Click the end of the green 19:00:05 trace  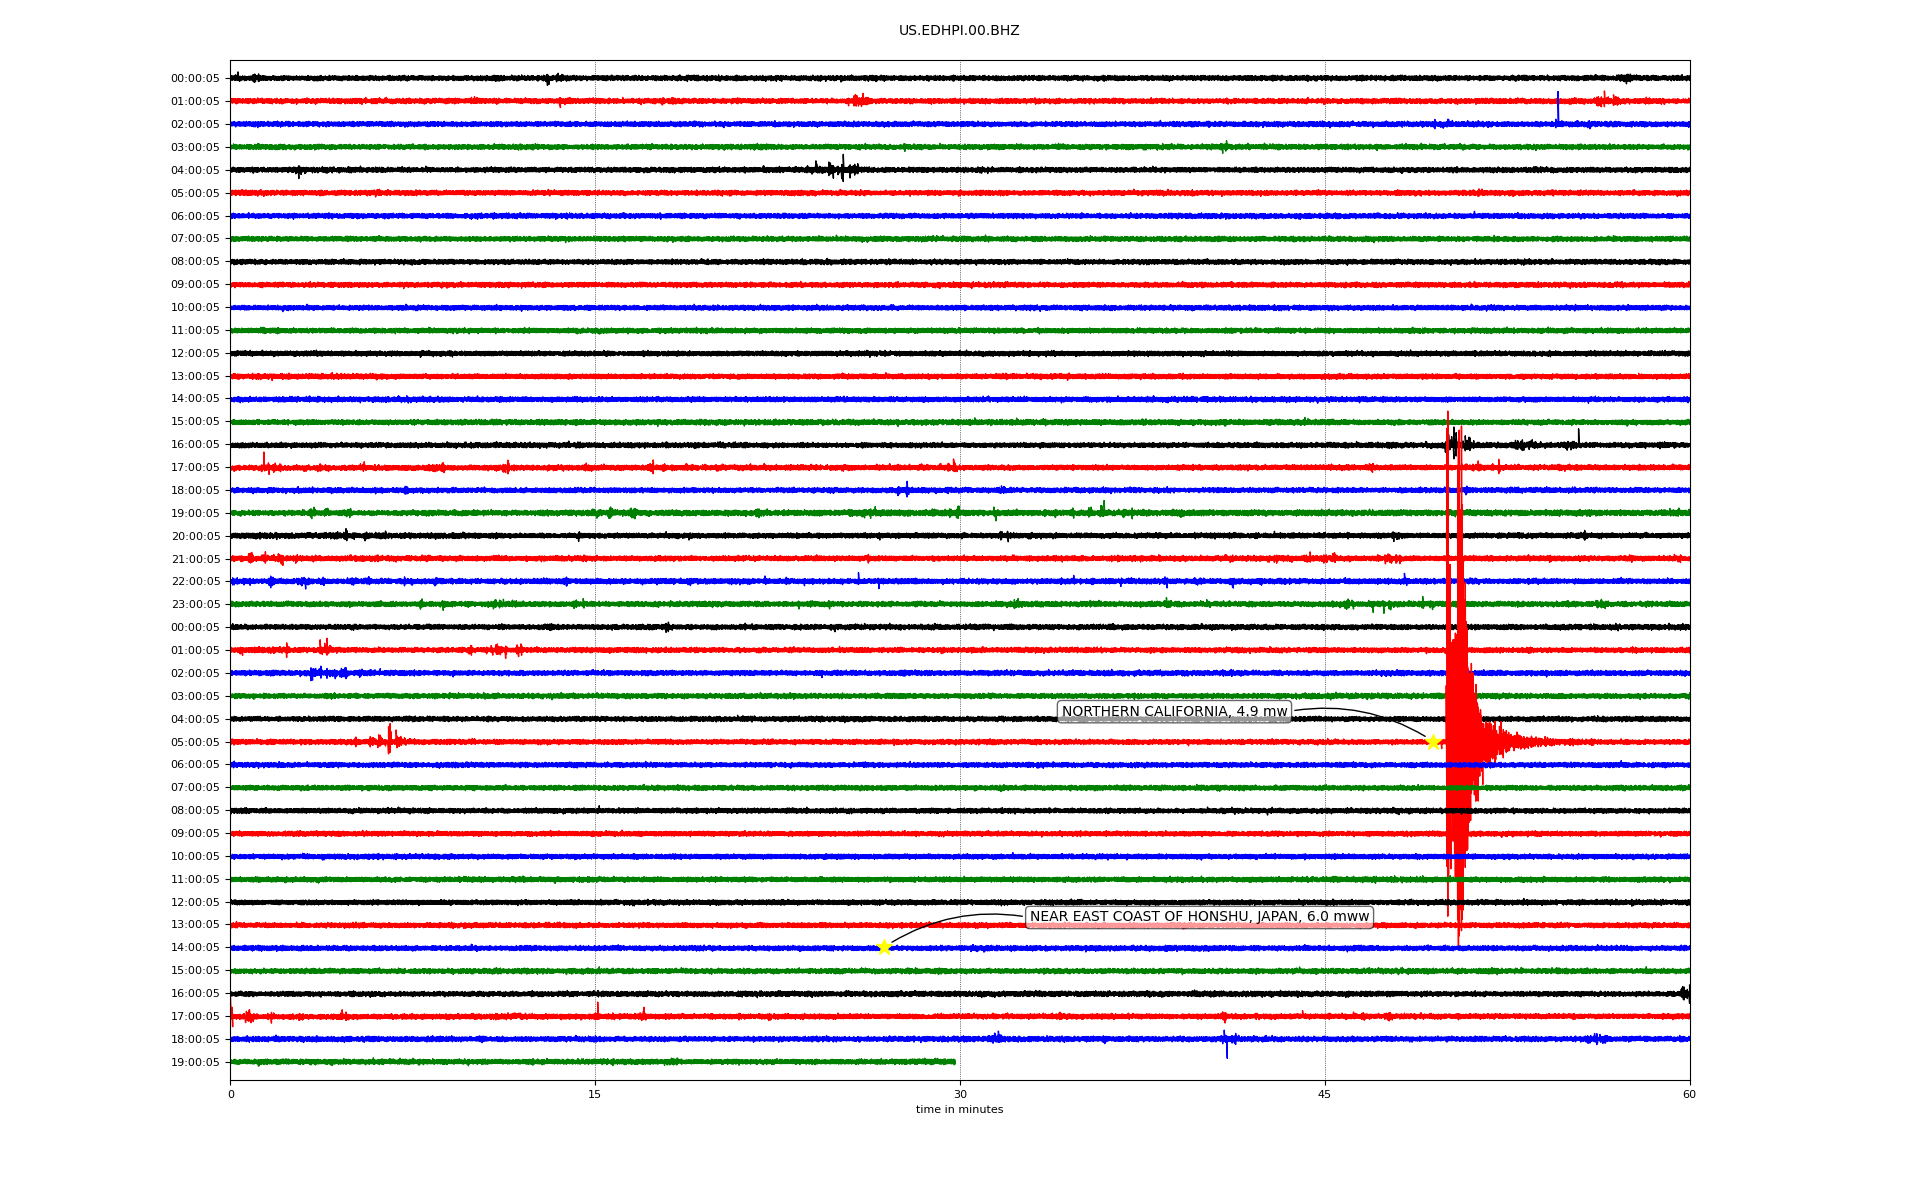[x=954, y=1062]
